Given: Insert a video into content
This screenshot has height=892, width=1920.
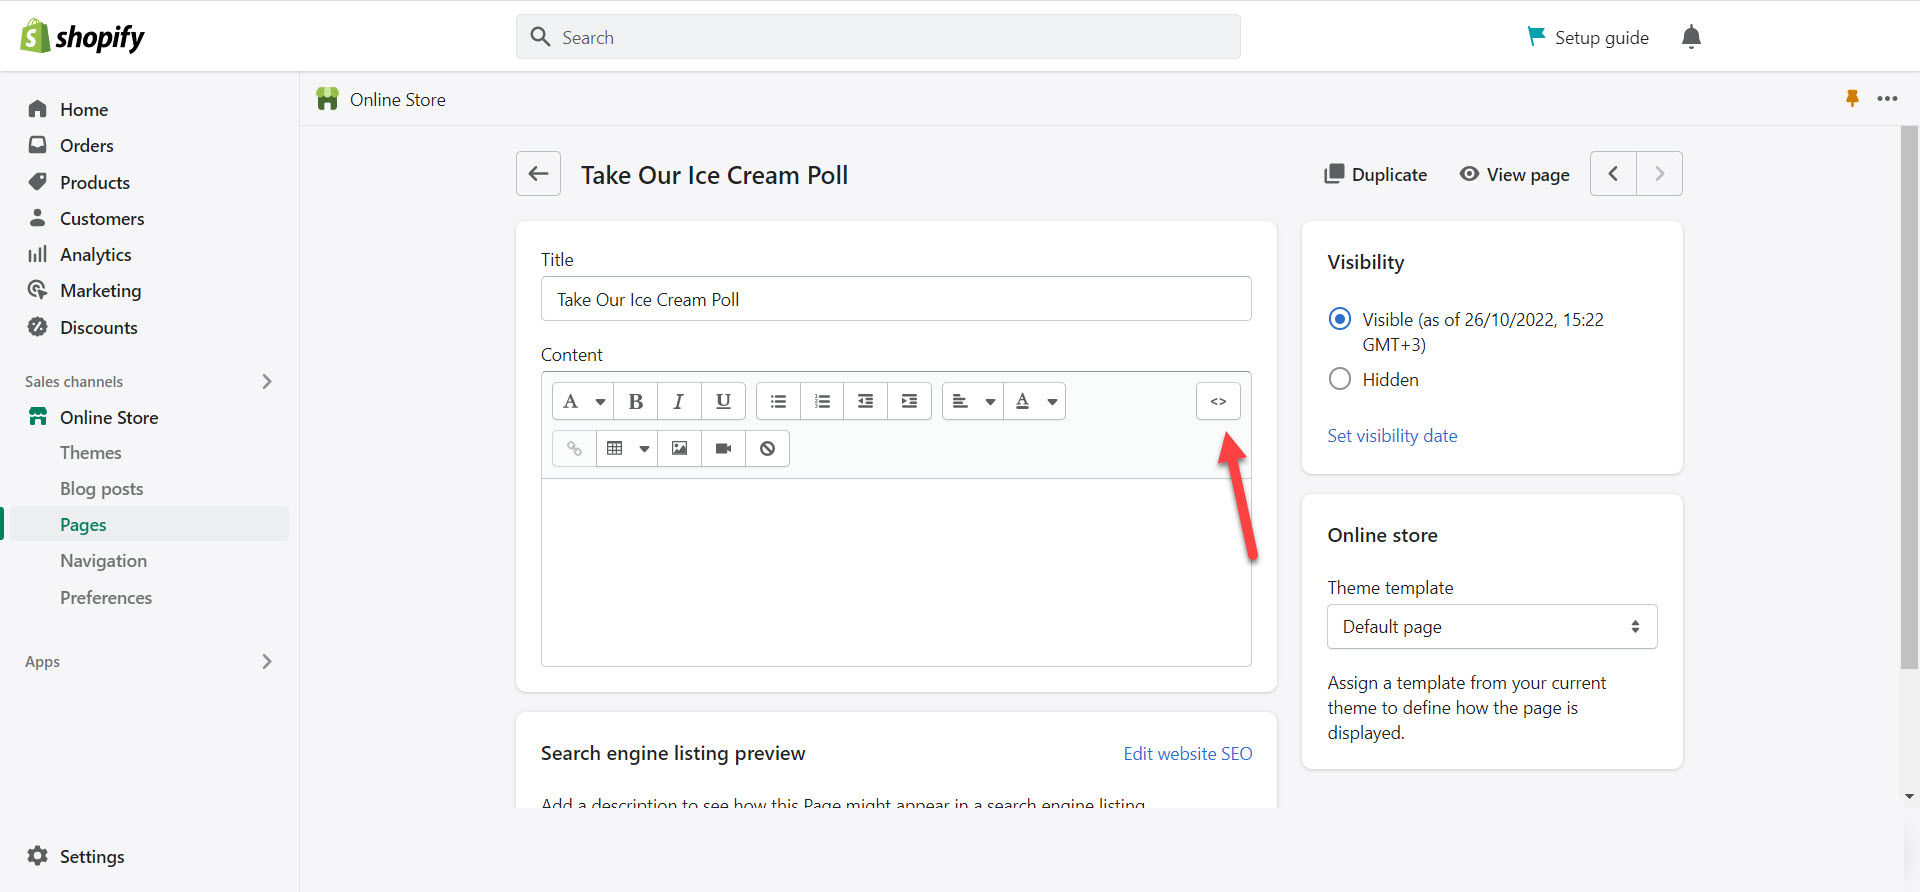Looking at the screenshot, I should pyautogui.click(x=723, y=448).
